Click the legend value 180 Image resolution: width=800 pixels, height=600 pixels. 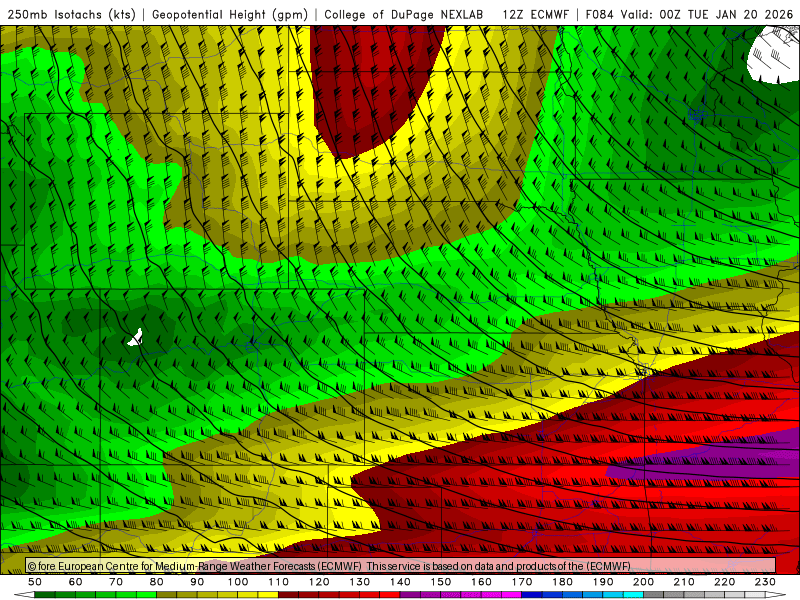click(562, 582)
